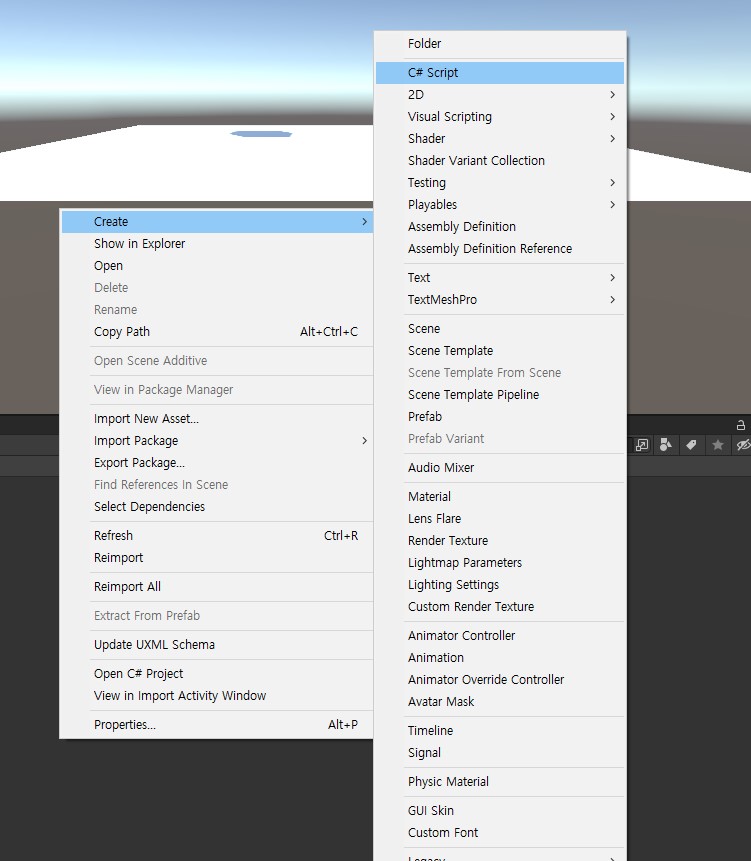This screenshot has width=751, height=861.
Task: Create a Signal asset
Action: click(x=500, y=753)
